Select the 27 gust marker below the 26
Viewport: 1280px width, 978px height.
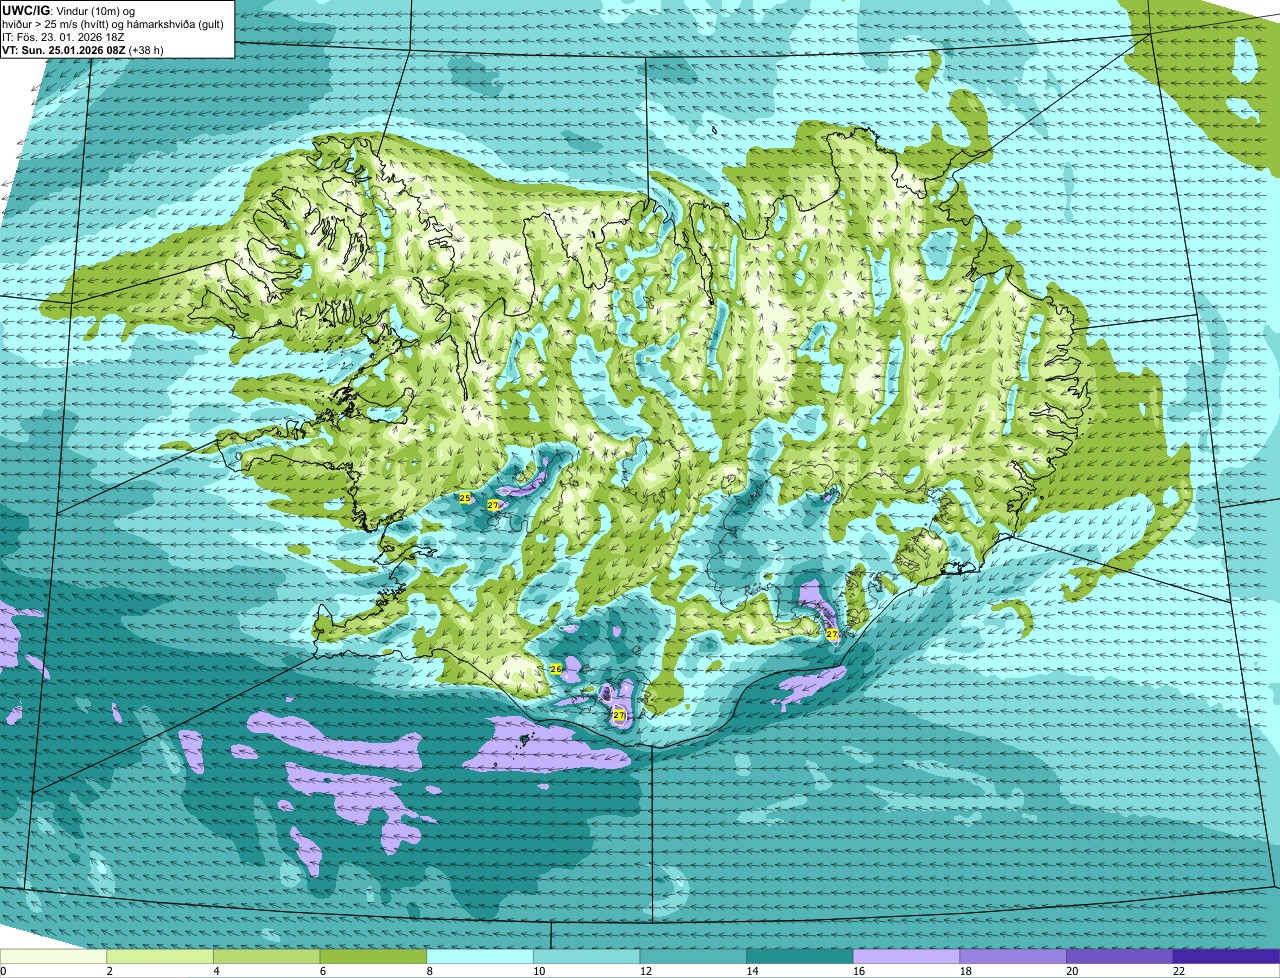coord(618,715)
